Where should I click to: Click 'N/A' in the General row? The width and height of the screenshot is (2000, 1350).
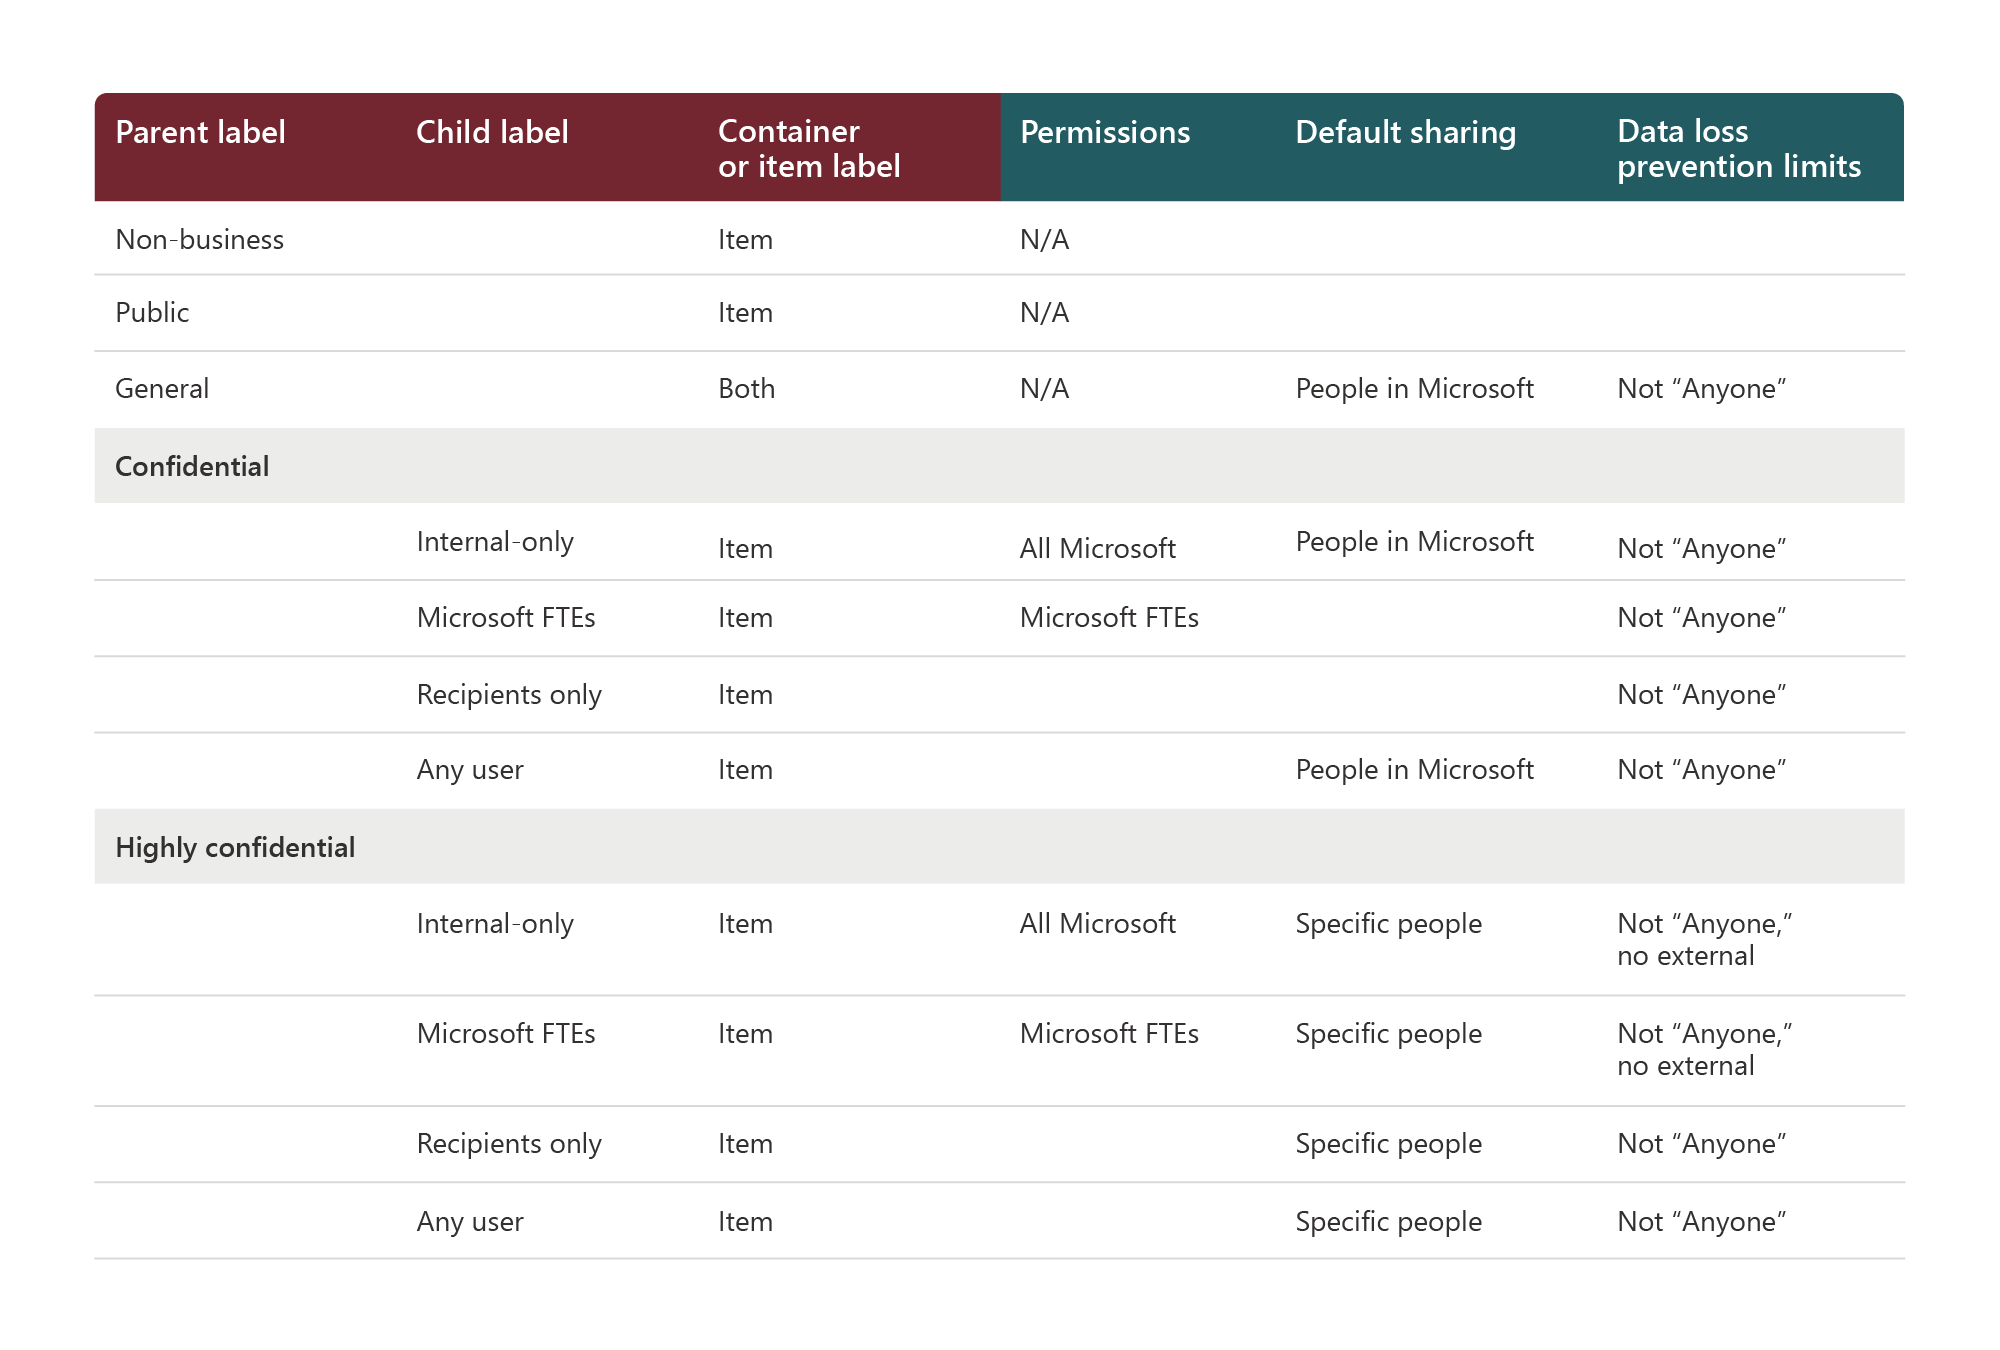click(1044, 389)
